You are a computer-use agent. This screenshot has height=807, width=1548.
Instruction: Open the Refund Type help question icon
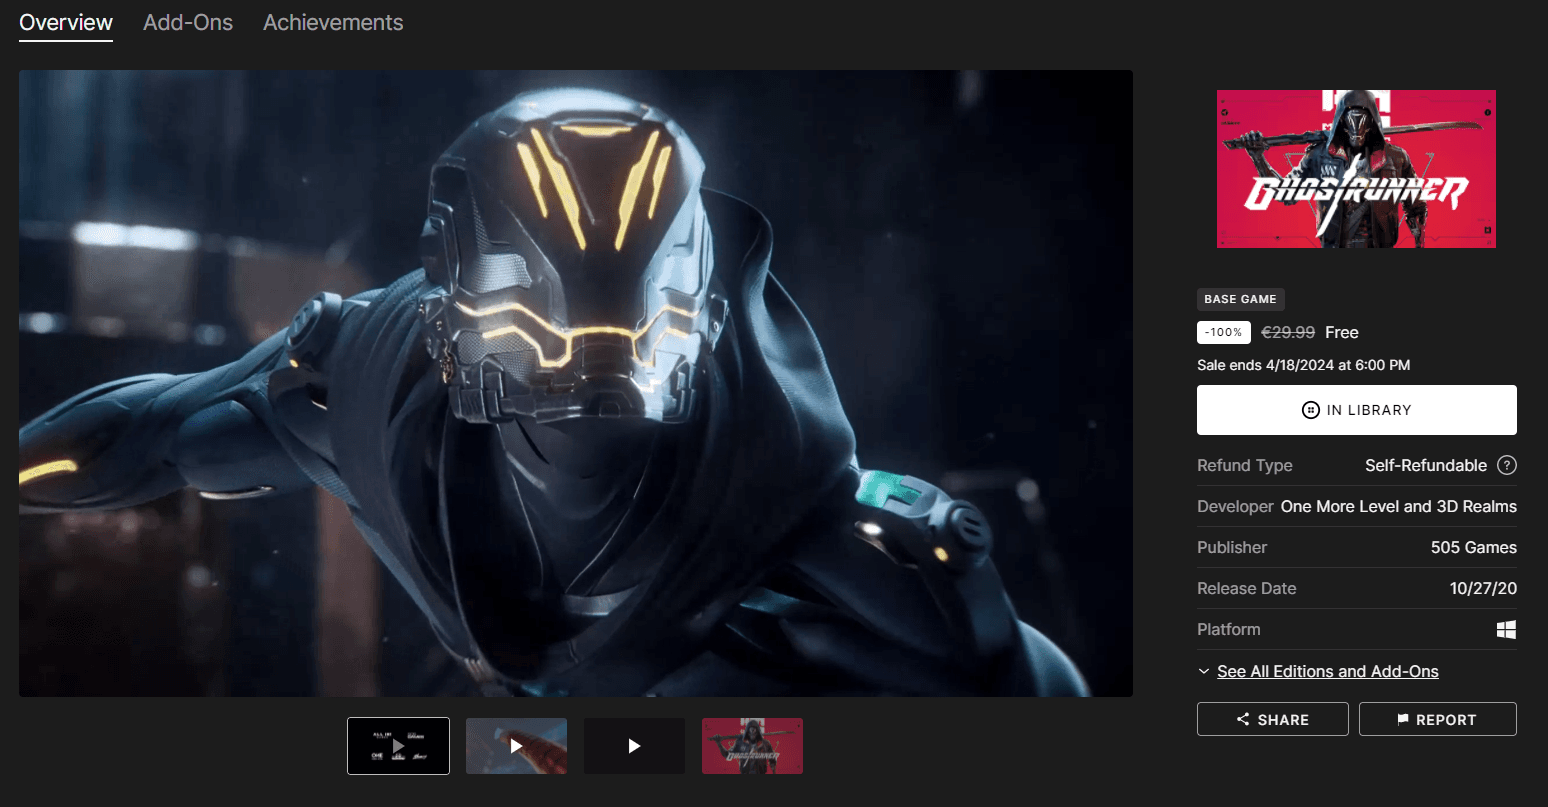pos(1507,465)
